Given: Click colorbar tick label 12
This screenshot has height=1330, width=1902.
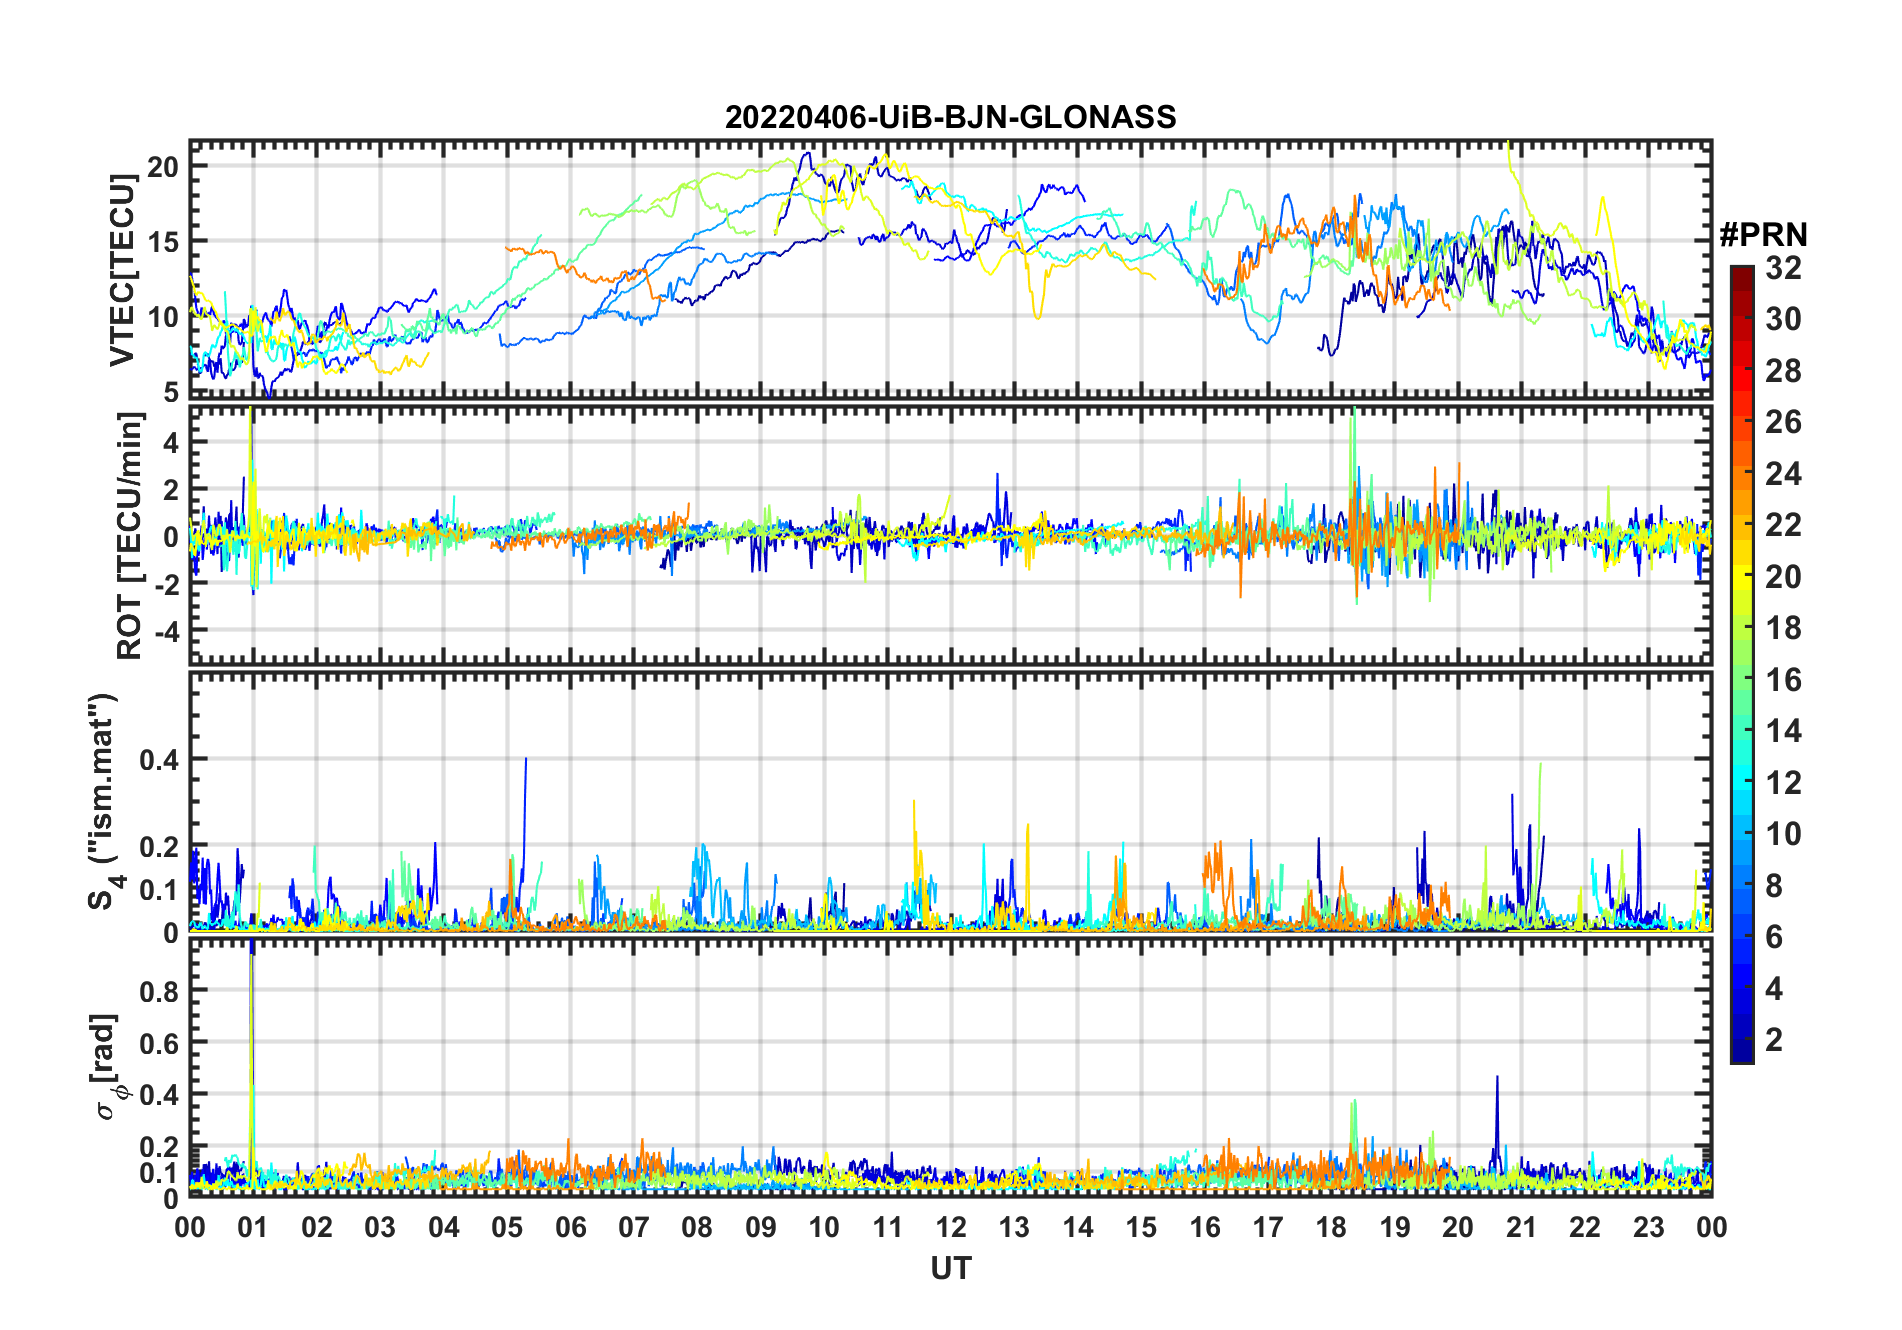Looking at the screenshot, I should pyautogui.click(x=1783, y=782).
